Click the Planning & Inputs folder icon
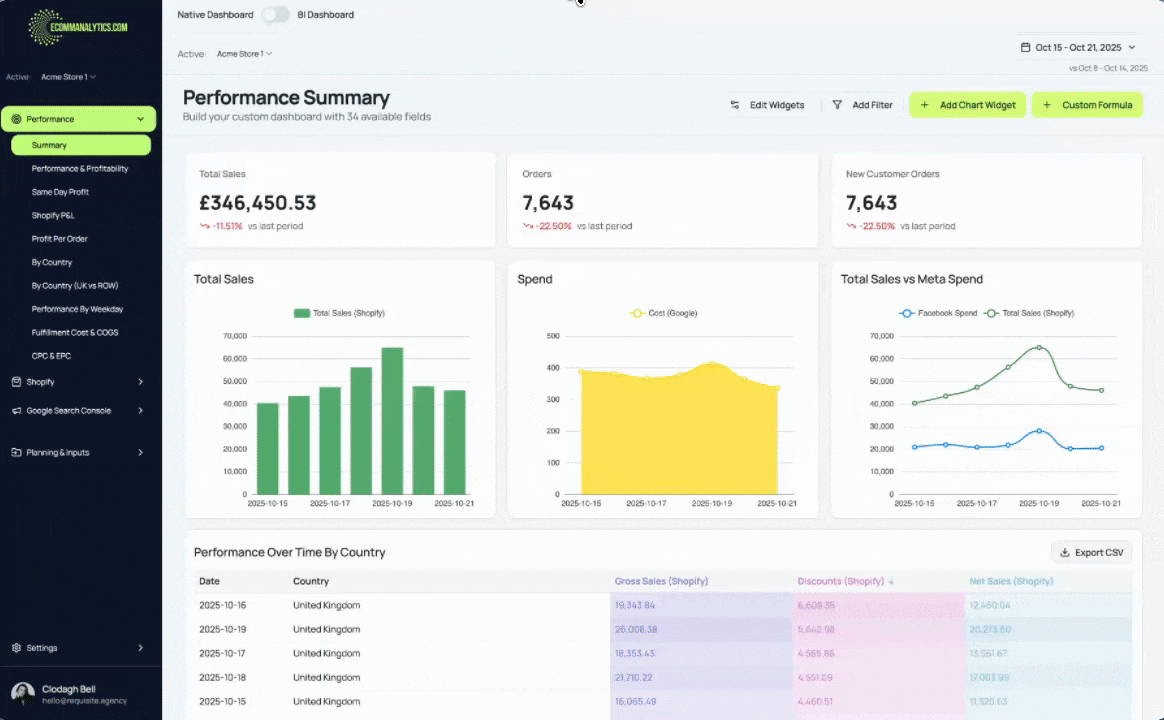Image resolution: width=1164 pixels, height=720 pixels. [x=16, y=452]
